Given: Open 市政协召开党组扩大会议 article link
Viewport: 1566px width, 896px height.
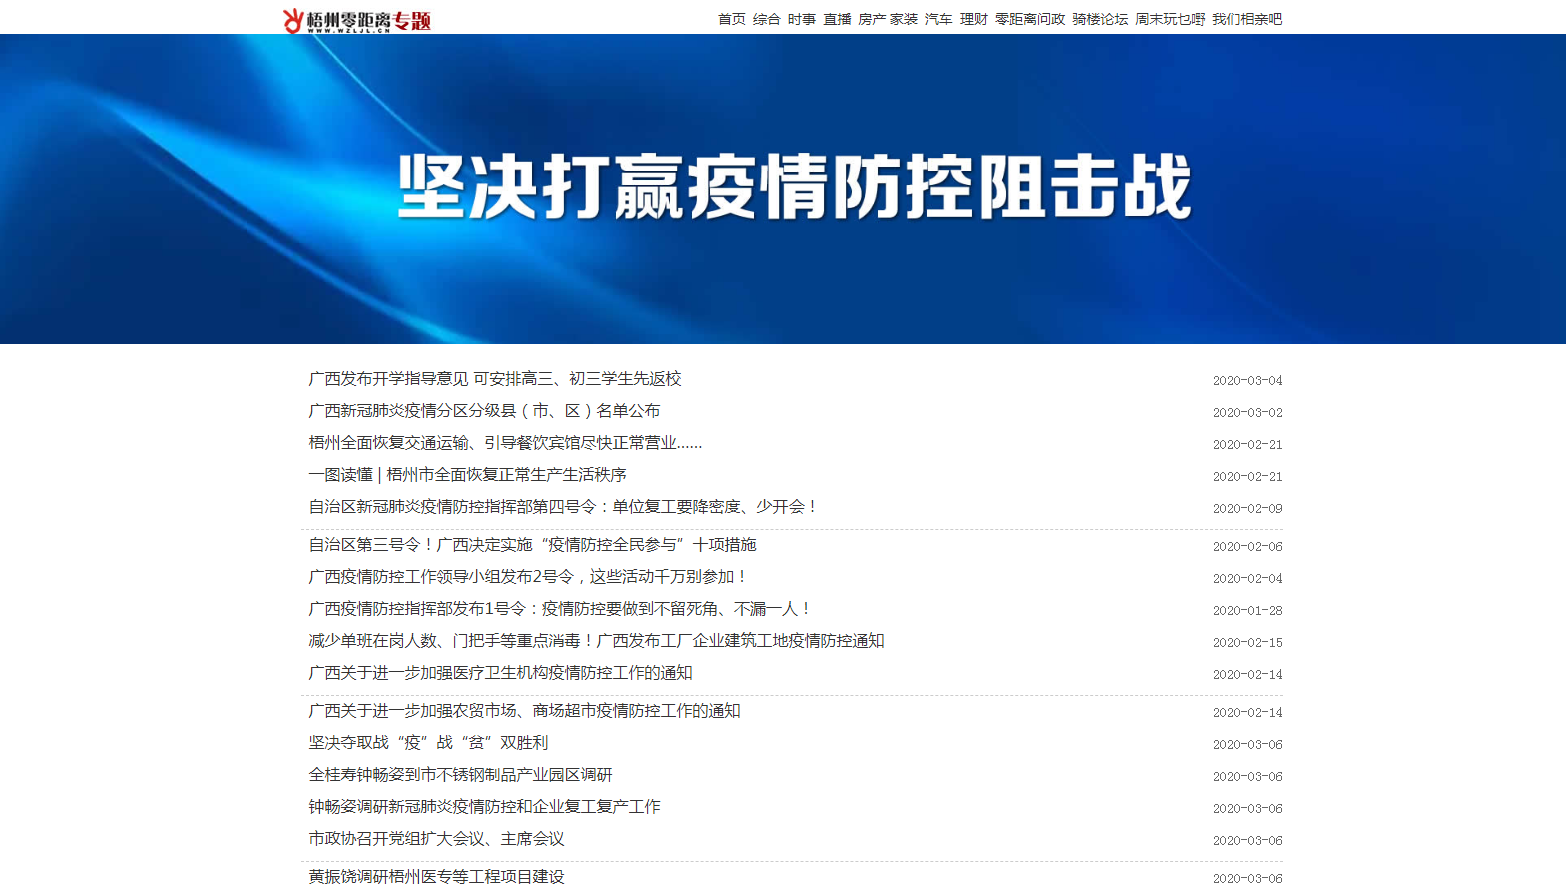Looking at the screenshot, I should [436, 839].
